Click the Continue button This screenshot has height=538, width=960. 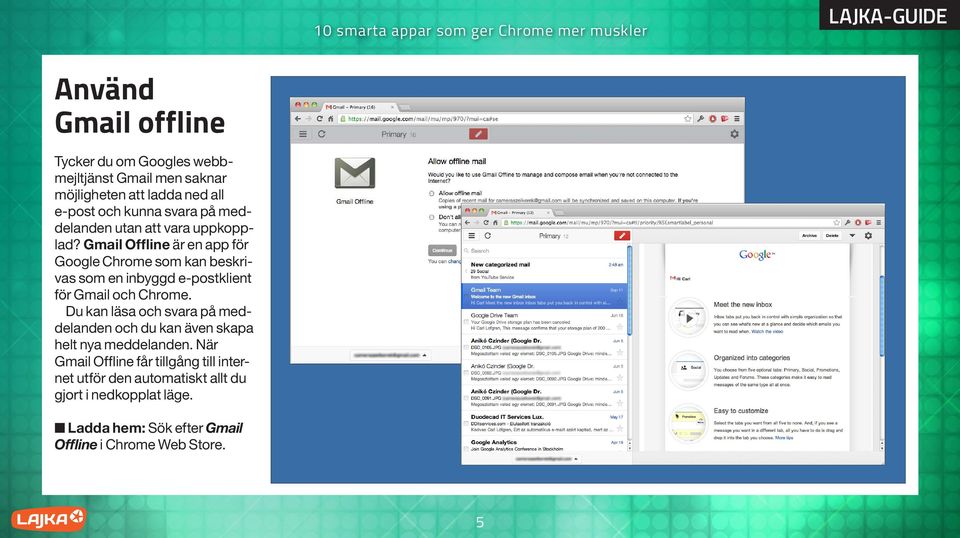tap(442, 250)
